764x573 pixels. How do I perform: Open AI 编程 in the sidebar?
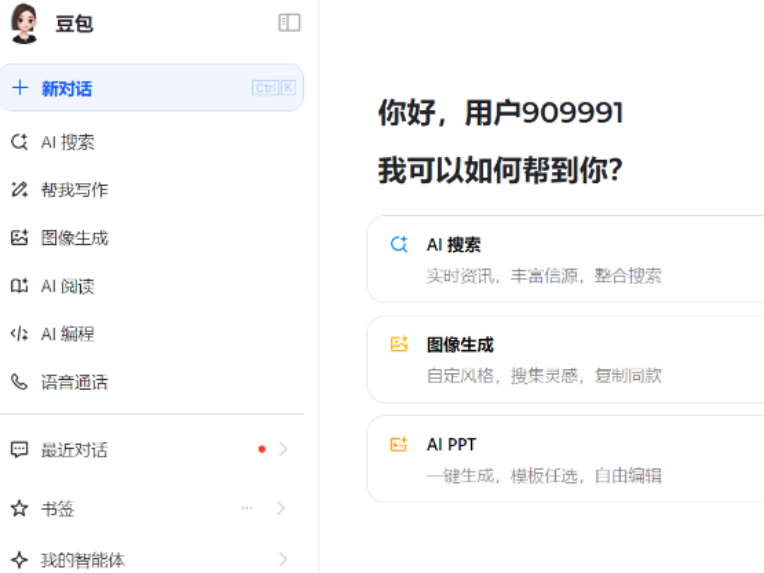point(68,334)
